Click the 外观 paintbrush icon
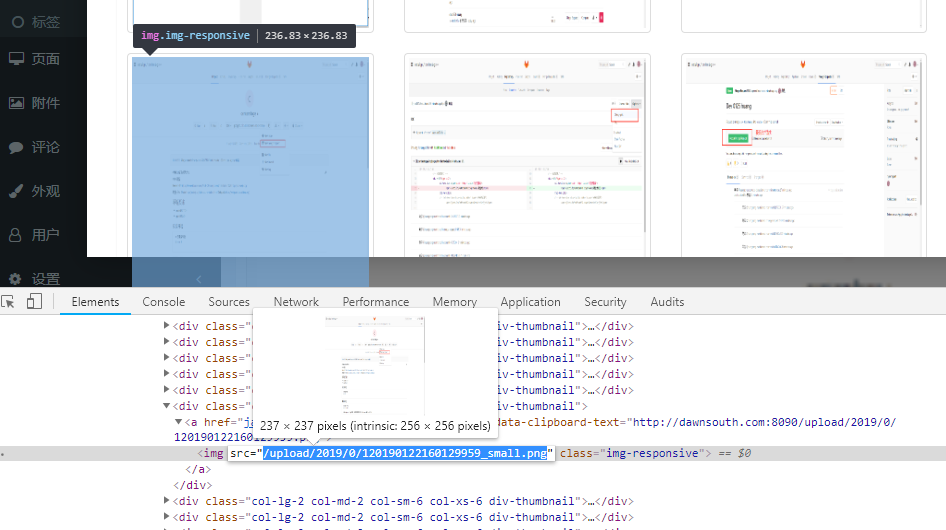 pyautogui.click(x=16, y=191)
